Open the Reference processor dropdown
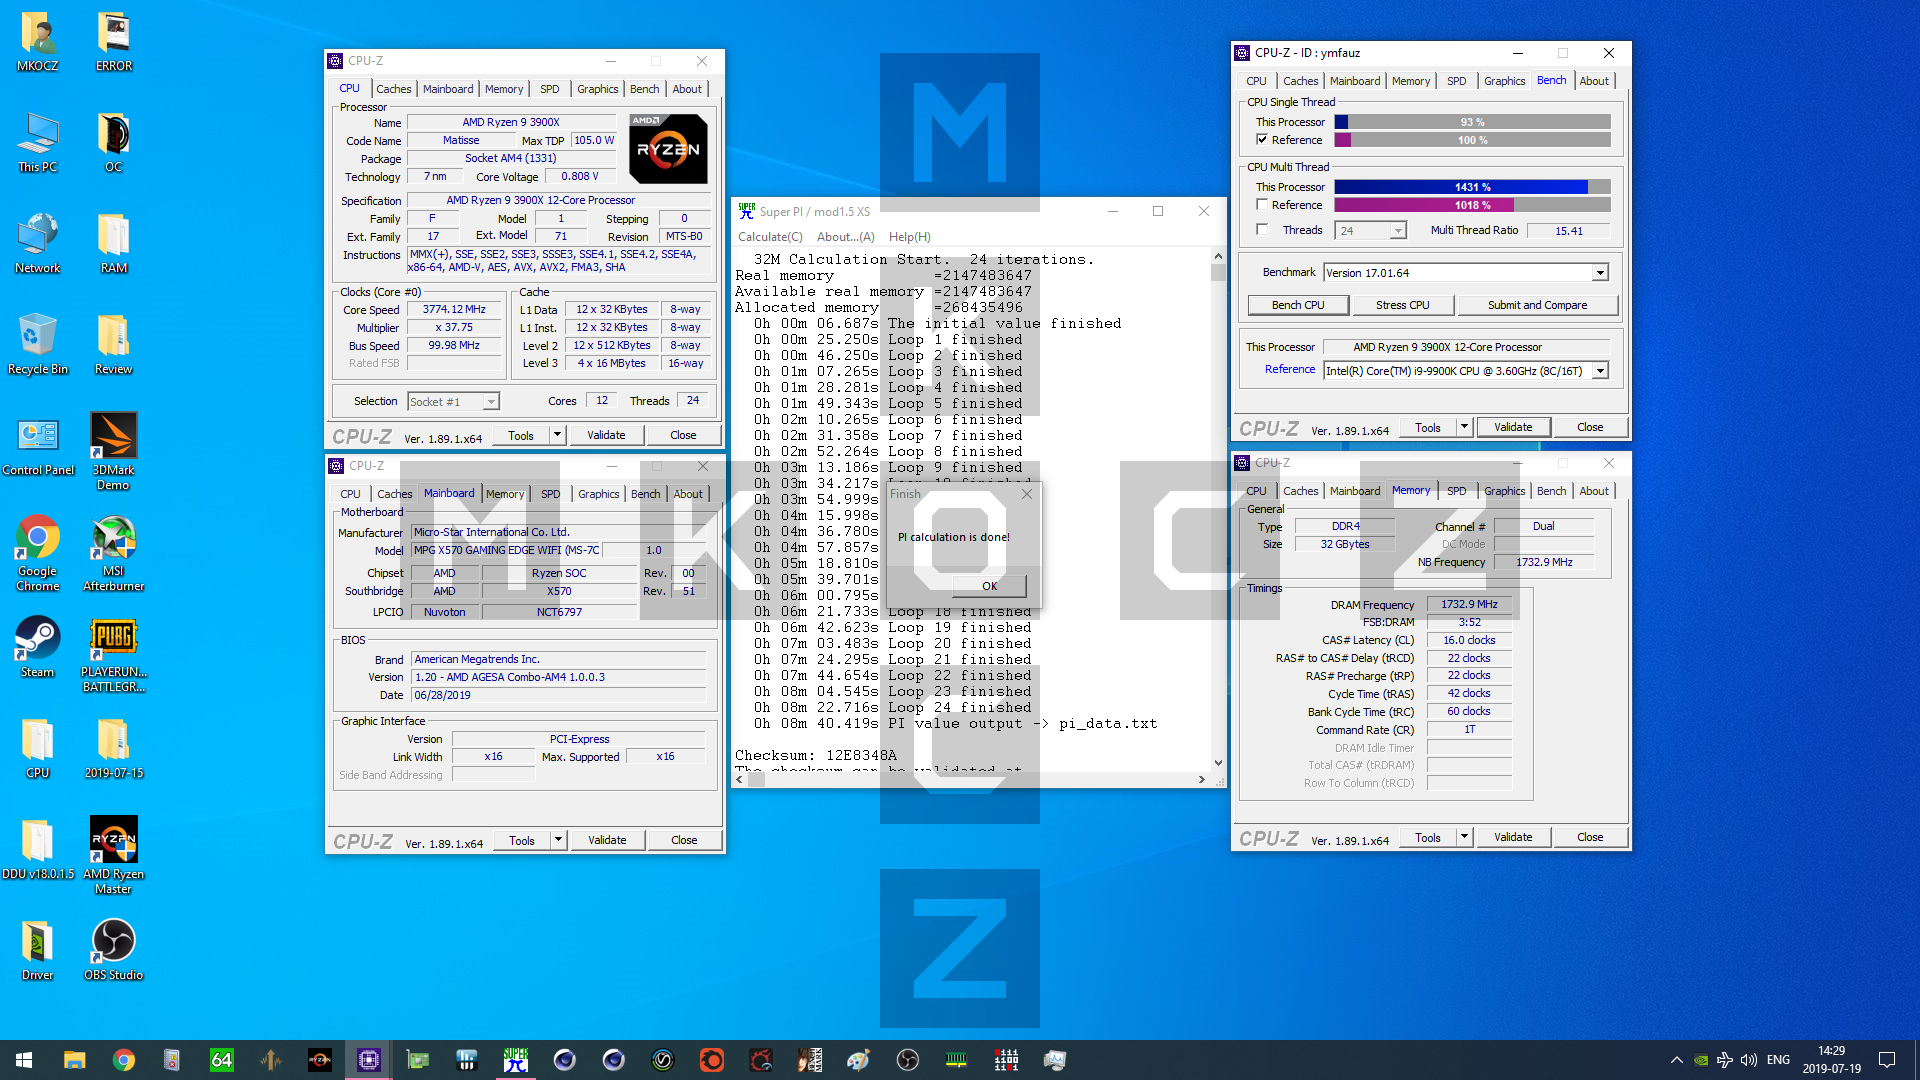This screenshot has width=1920, height=1080. coord(1600,371)
